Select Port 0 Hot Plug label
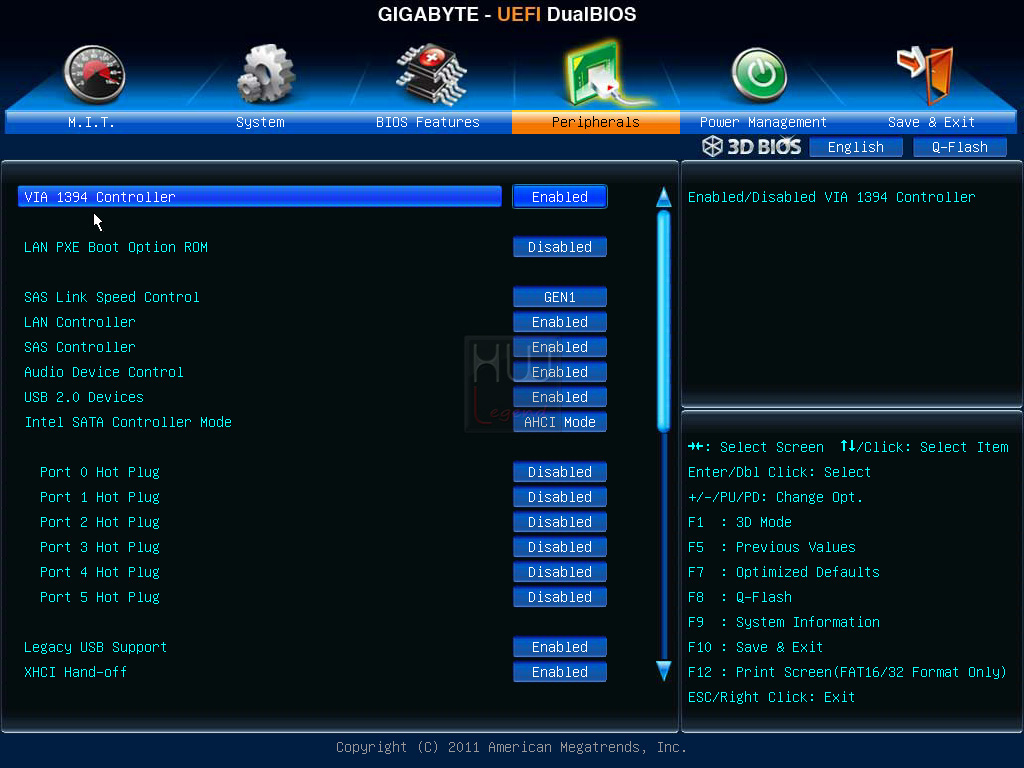This screenshot has height=768, width=1024. pos(100,472)
